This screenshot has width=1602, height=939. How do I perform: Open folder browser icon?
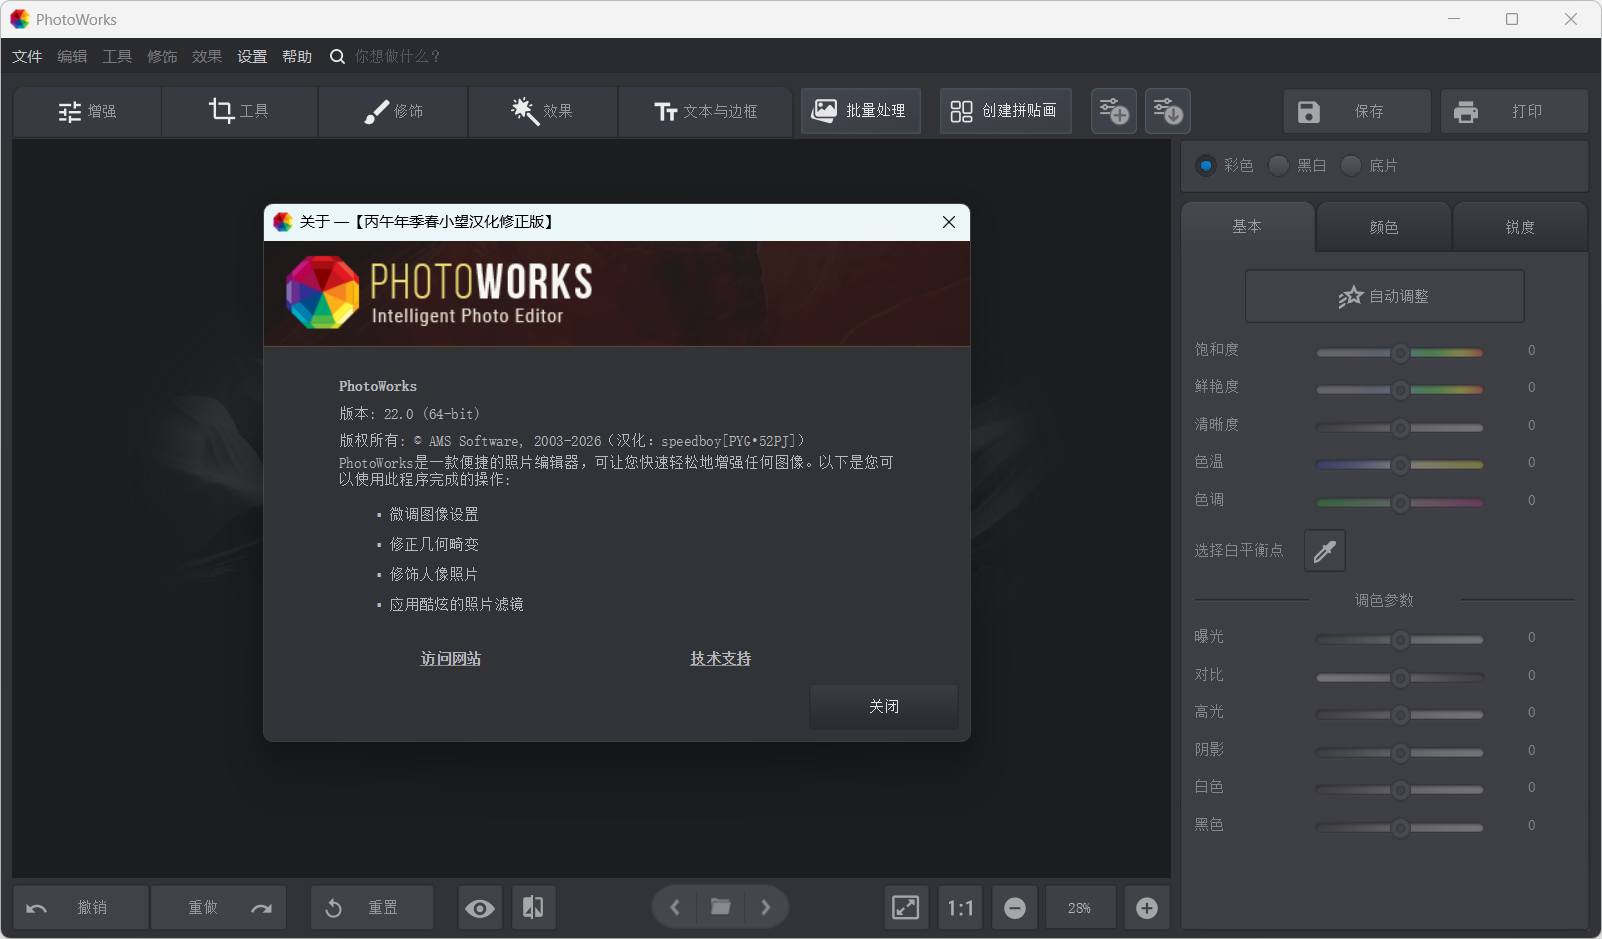pos(720,907)
